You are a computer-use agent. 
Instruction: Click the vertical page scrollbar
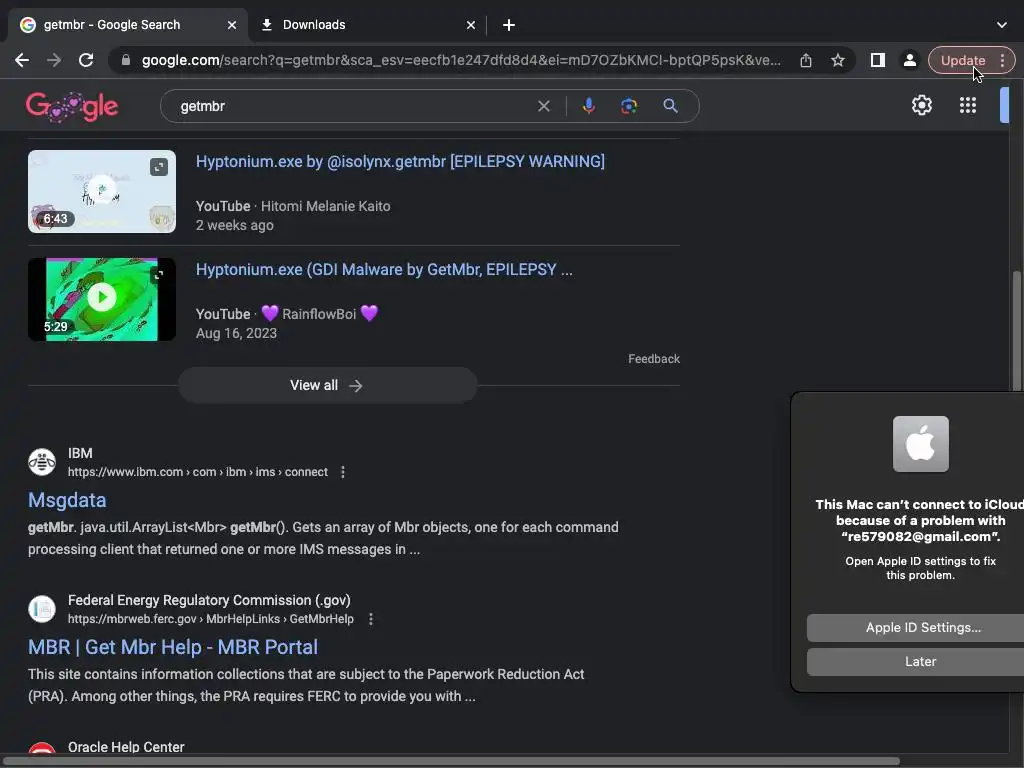(x=1016, y=330)
